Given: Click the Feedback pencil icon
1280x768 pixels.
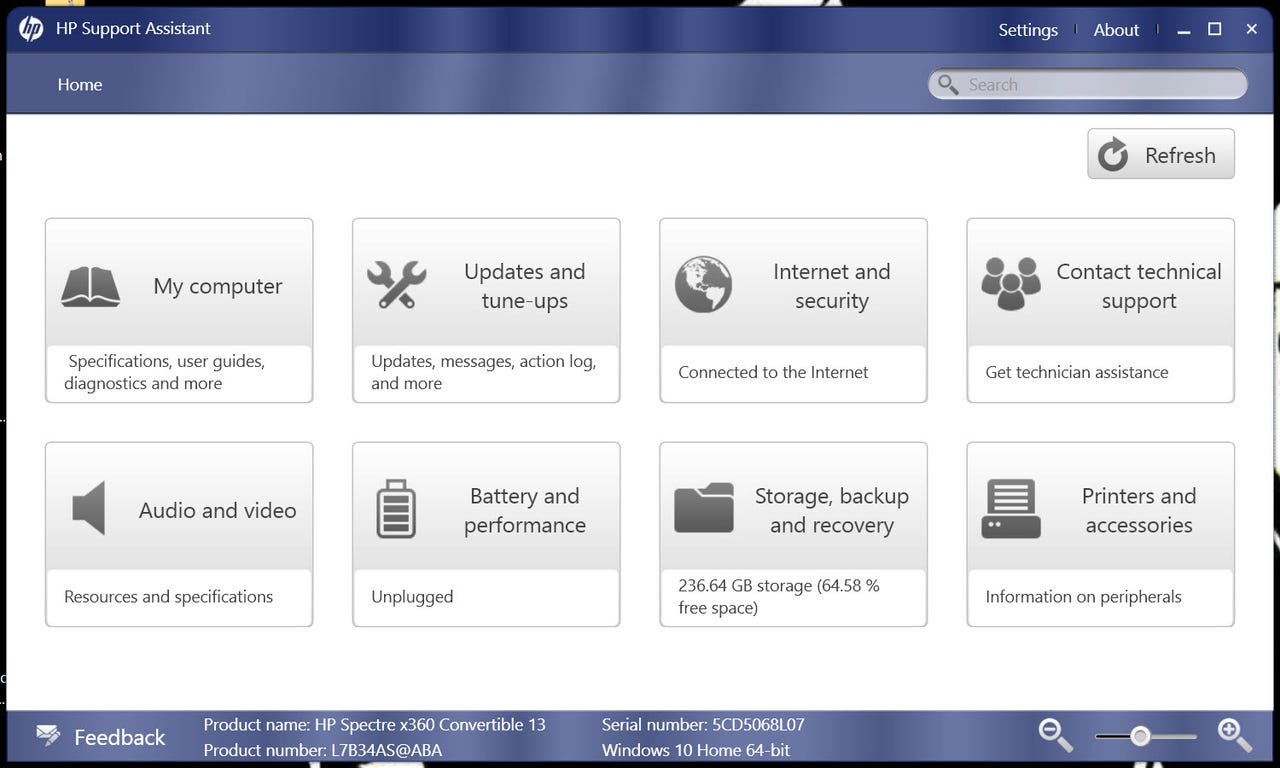Looking at the screenshot, I should [48, 734].
